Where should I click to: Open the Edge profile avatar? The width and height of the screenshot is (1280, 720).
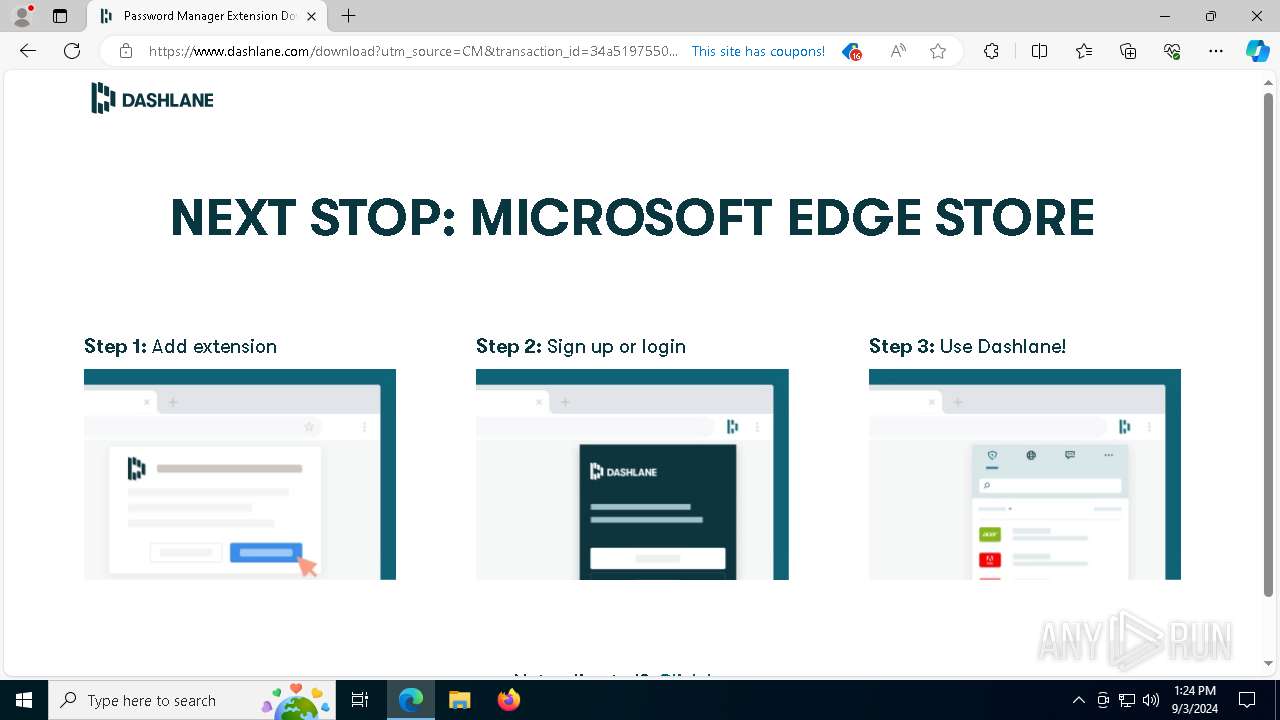22,16
